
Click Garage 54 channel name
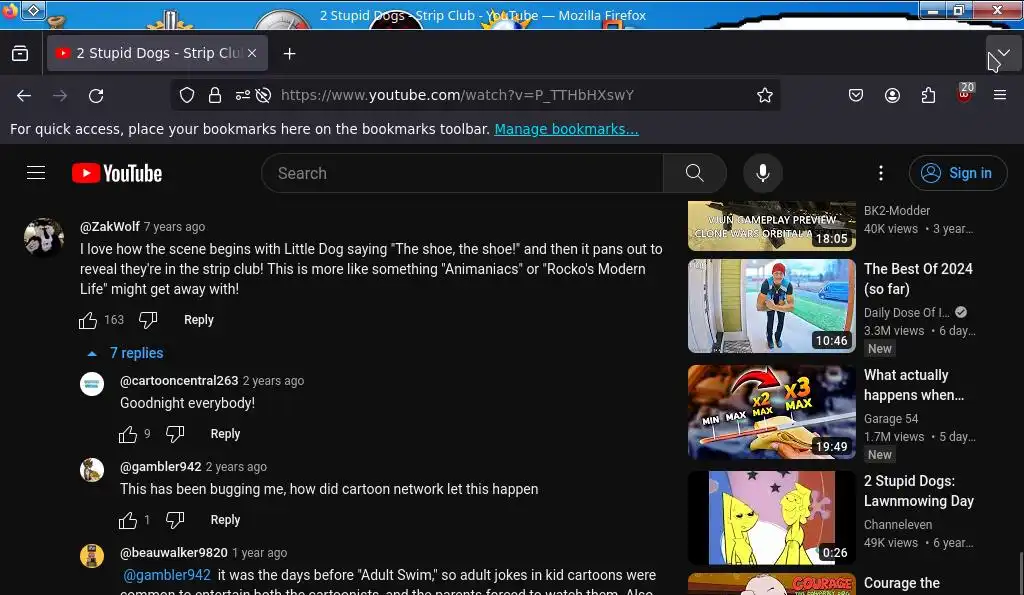tap(891, 419)
